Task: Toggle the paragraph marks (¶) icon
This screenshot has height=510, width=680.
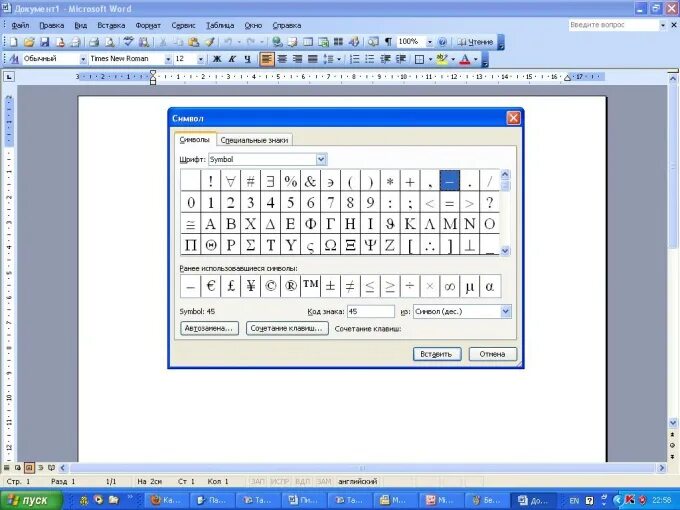Action: (x=389, y=42)
